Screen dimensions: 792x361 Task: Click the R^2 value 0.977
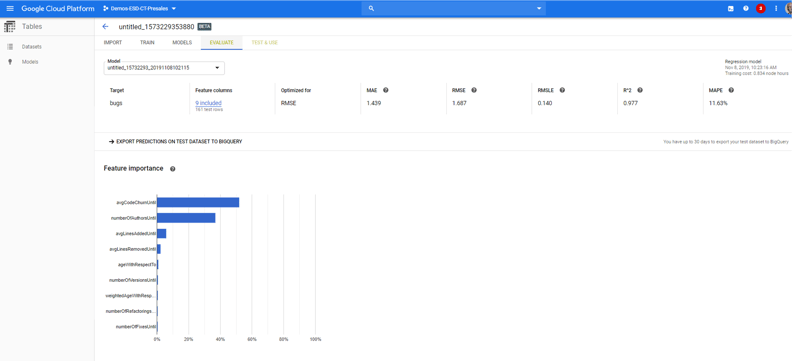click(x=630, y=103)
